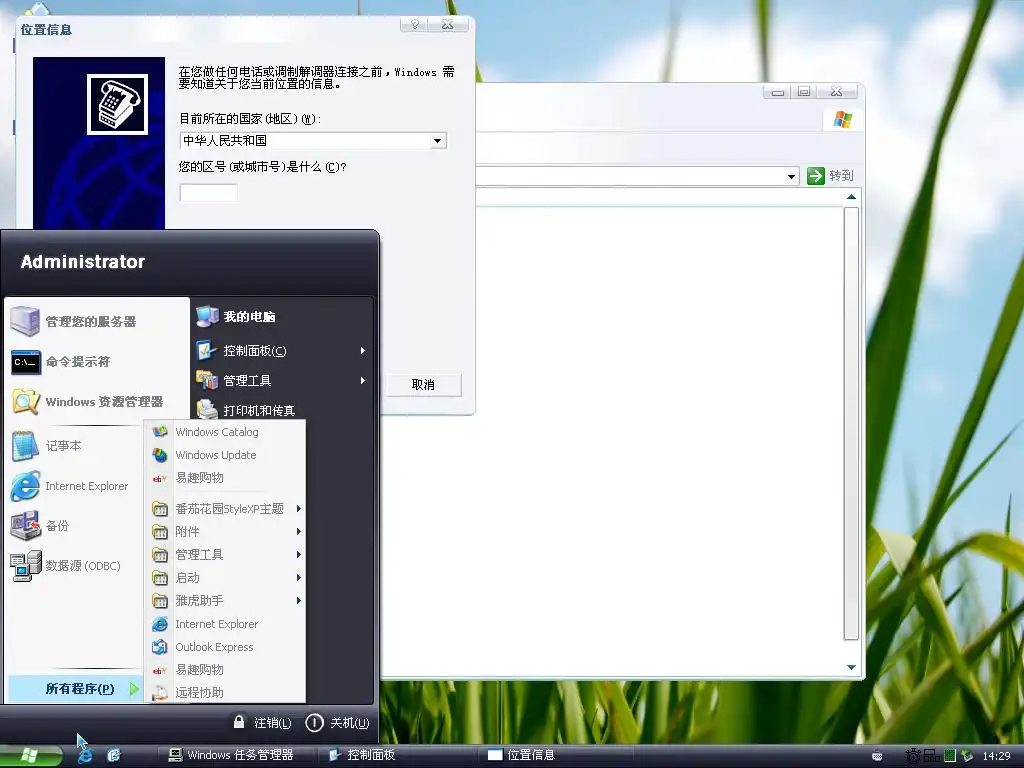Viewport: 1024px width, 768px height.
Task: Click 关机(U) shut down button
Action: (338, 723)
